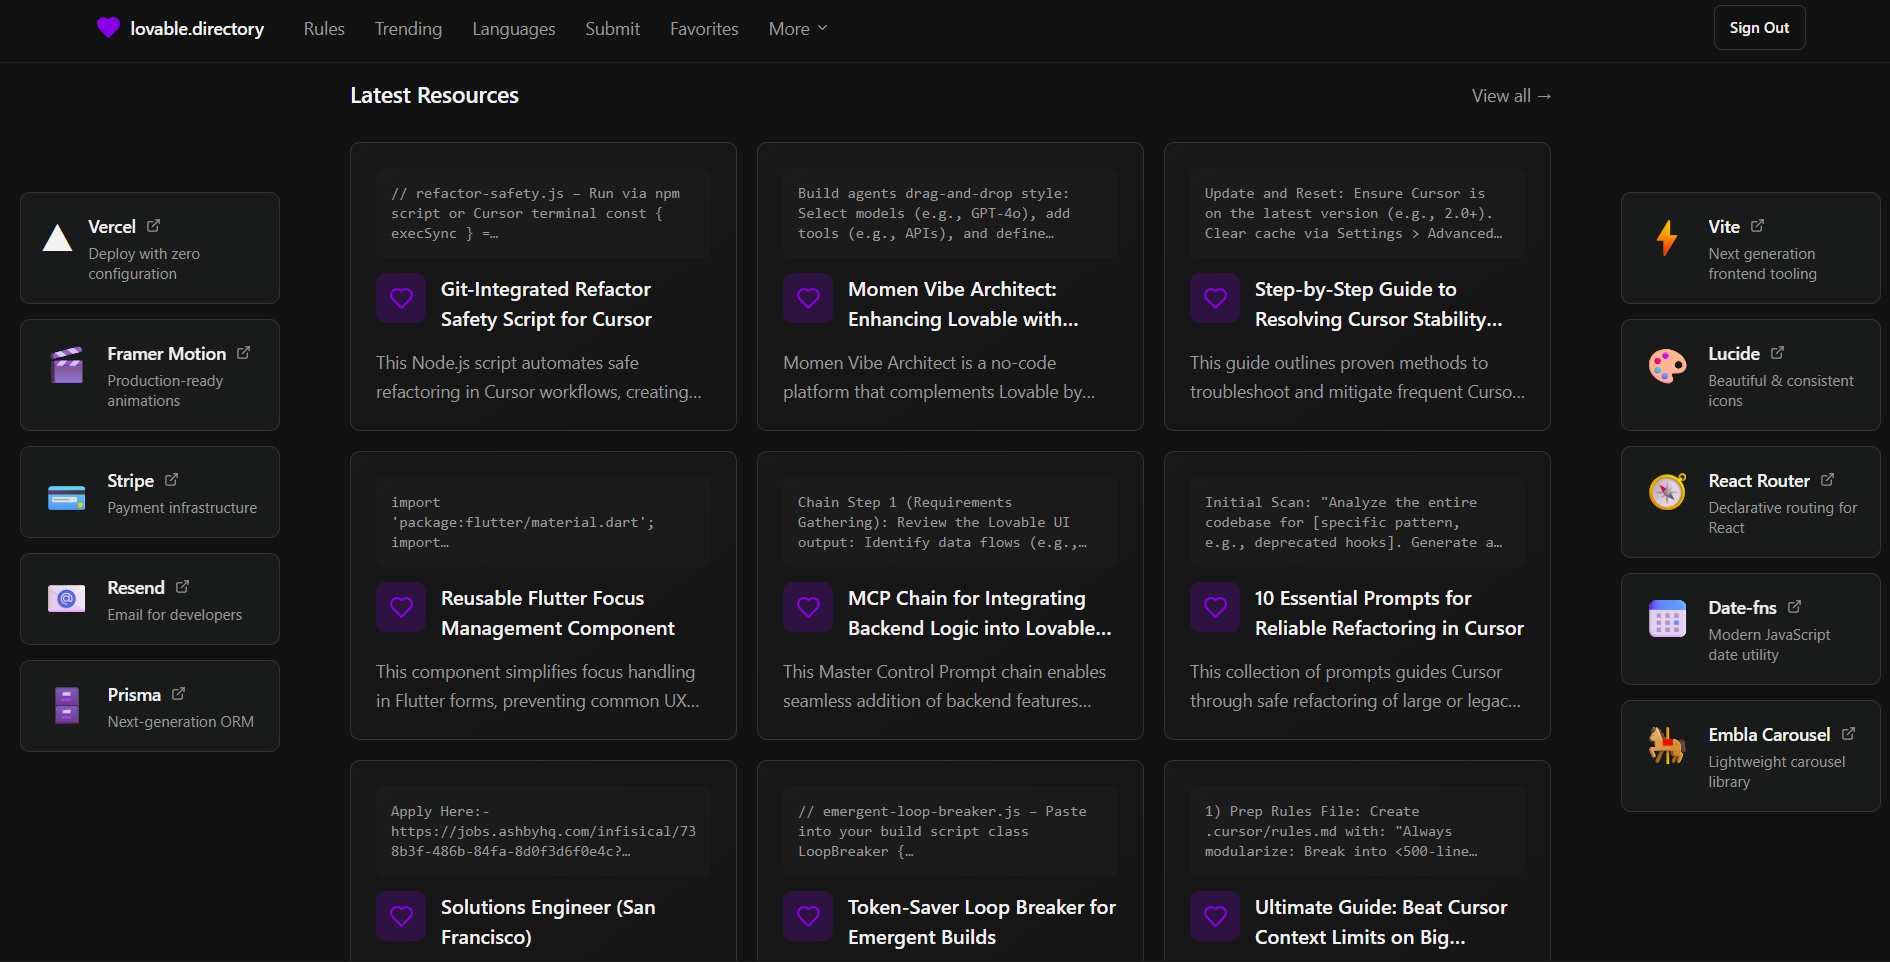Favorite the Token-Saver Loop Breaker card
This screenshot has width=1890, height=962.
click(808, 916)
